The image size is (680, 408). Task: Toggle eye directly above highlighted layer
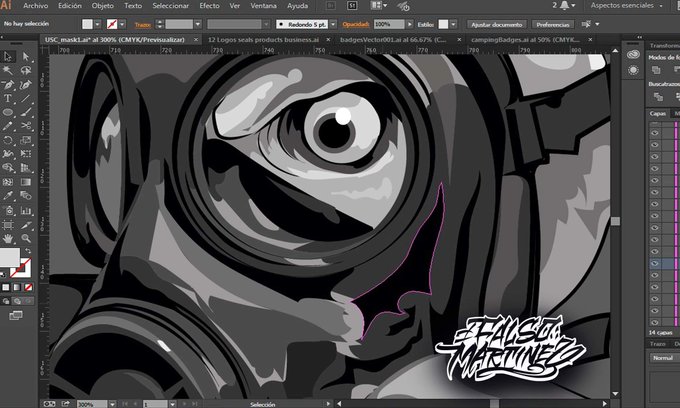pyautogui.click(x=654, y=251)
